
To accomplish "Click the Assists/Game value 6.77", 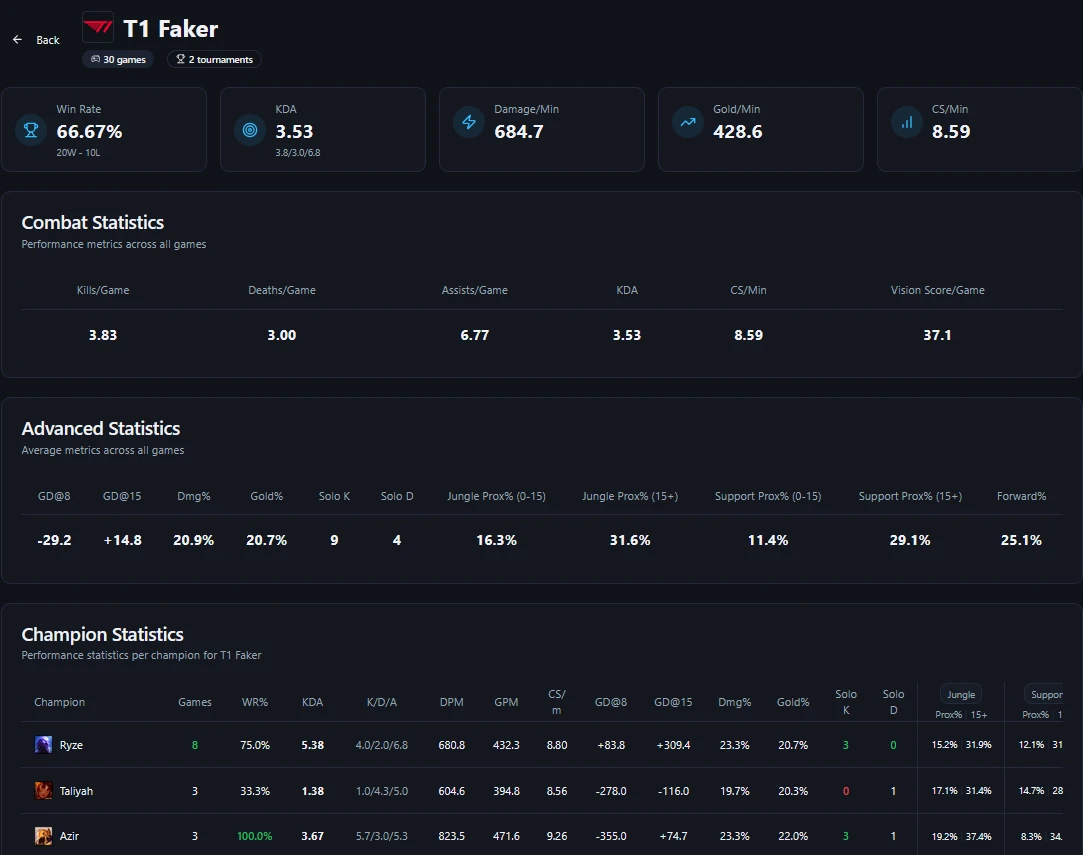I will (x=475, y=335).
